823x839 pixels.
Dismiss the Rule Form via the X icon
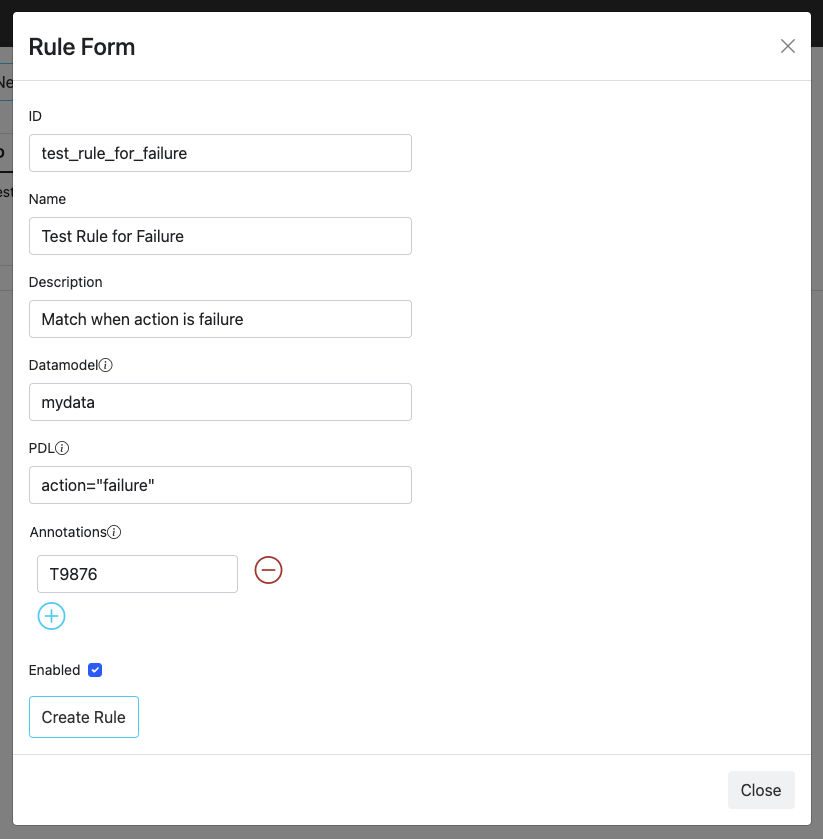coord(788,46)
